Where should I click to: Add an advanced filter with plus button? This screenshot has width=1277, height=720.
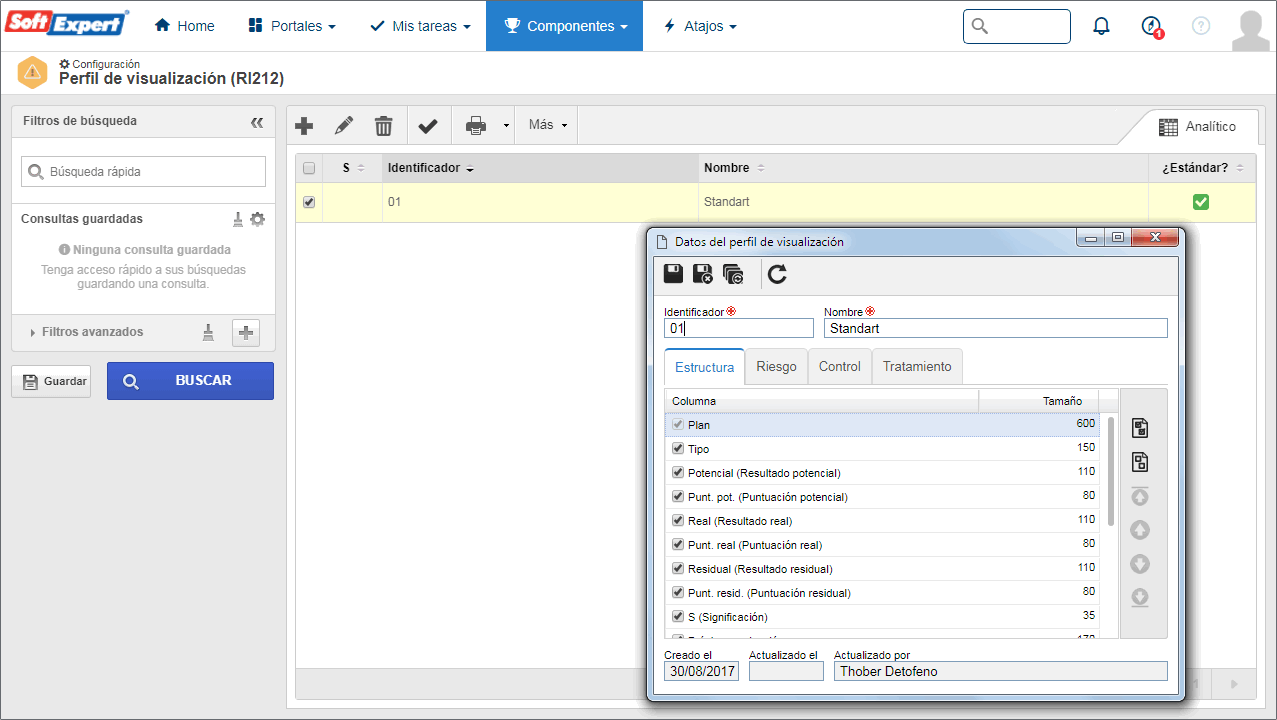[x=246, y=333]
